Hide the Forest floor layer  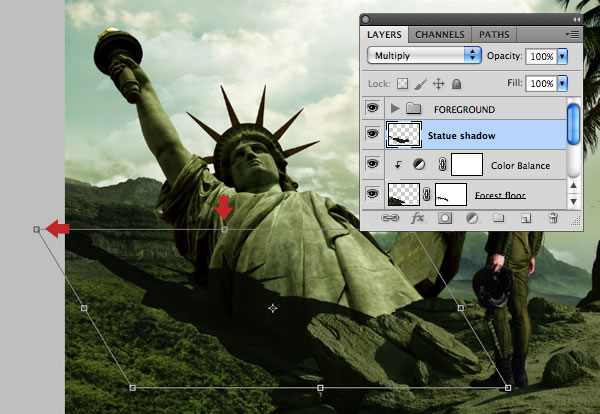point(372,194)
